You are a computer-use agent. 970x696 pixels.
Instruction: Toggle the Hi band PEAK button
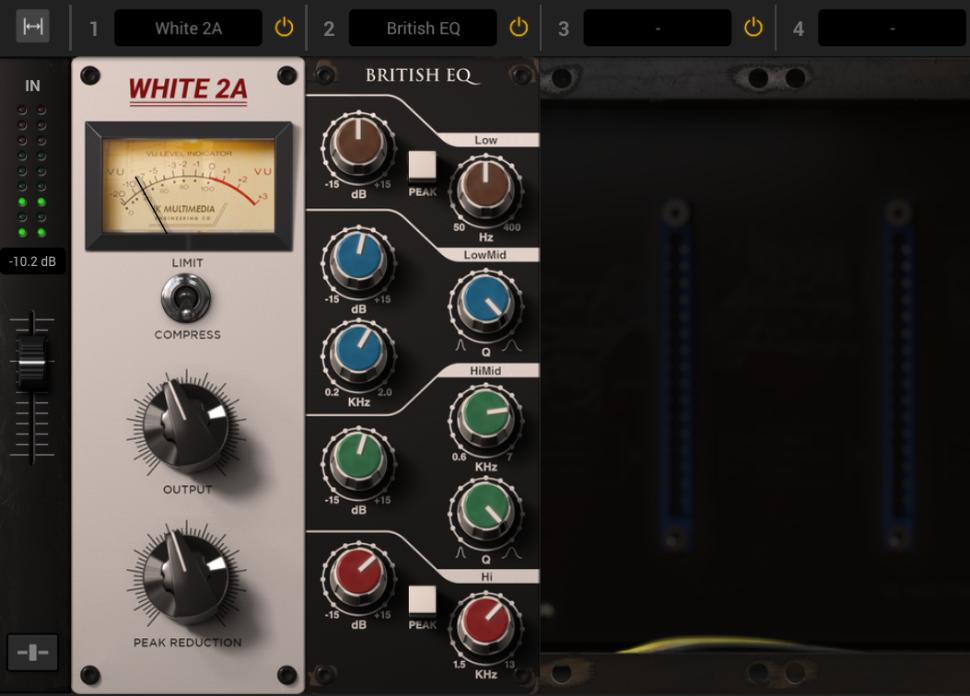[423, 600]
